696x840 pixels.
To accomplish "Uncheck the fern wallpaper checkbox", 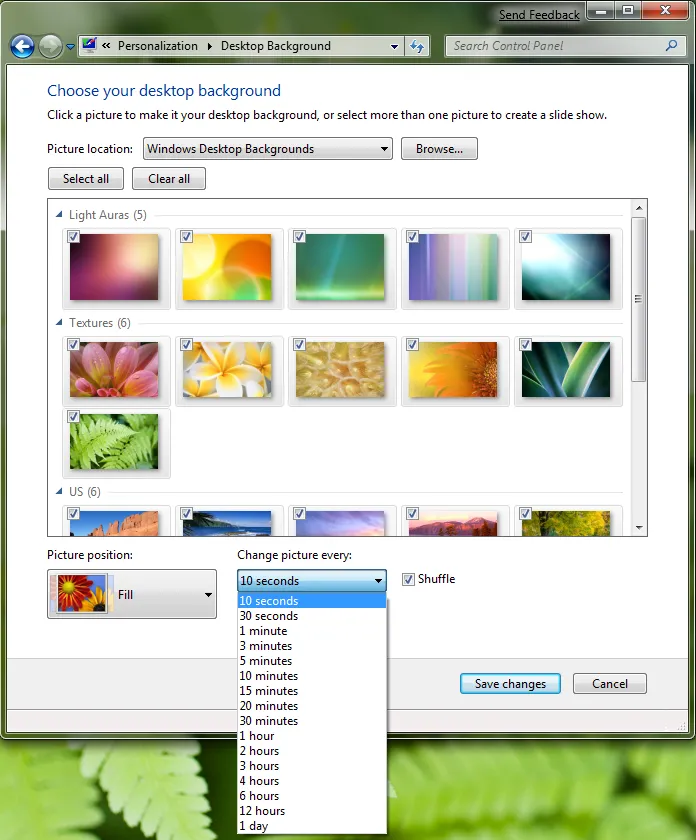I will pos(73,416).
